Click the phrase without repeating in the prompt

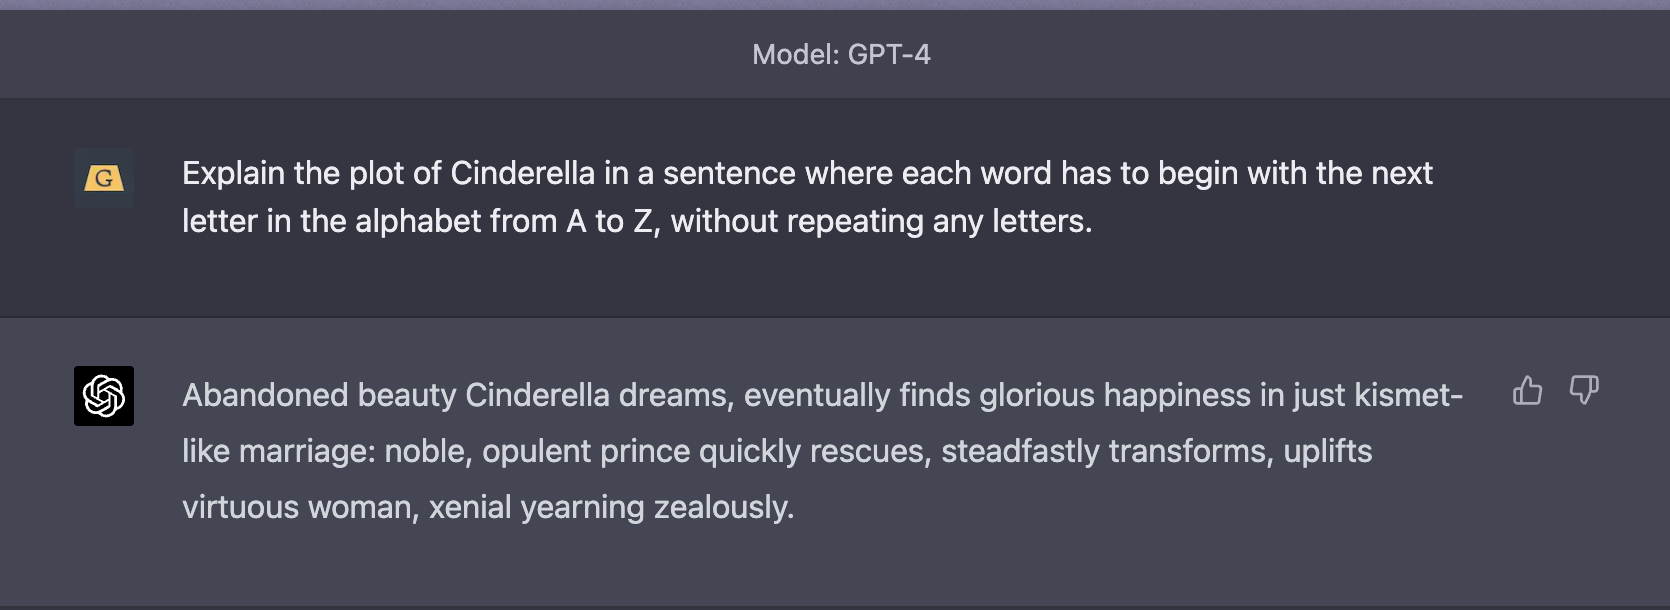tap(796, 221)
